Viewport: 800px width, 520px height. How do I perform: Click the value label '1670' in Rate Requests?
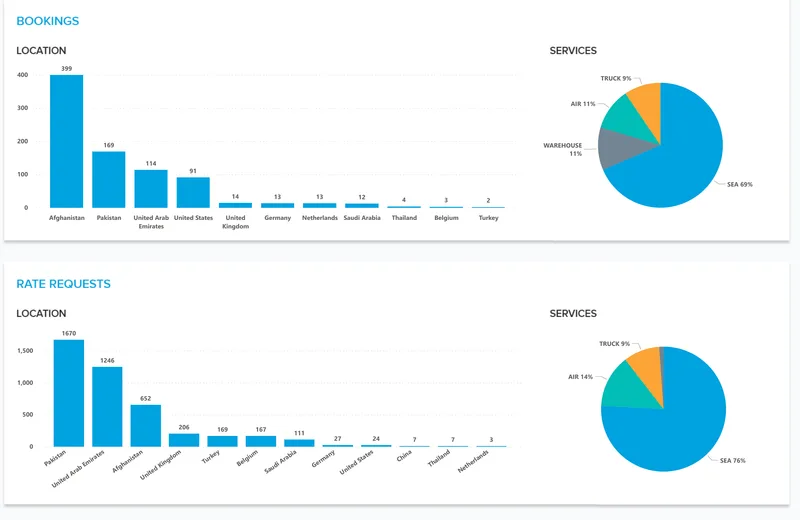pyautogui.click(x=69, y=333)
